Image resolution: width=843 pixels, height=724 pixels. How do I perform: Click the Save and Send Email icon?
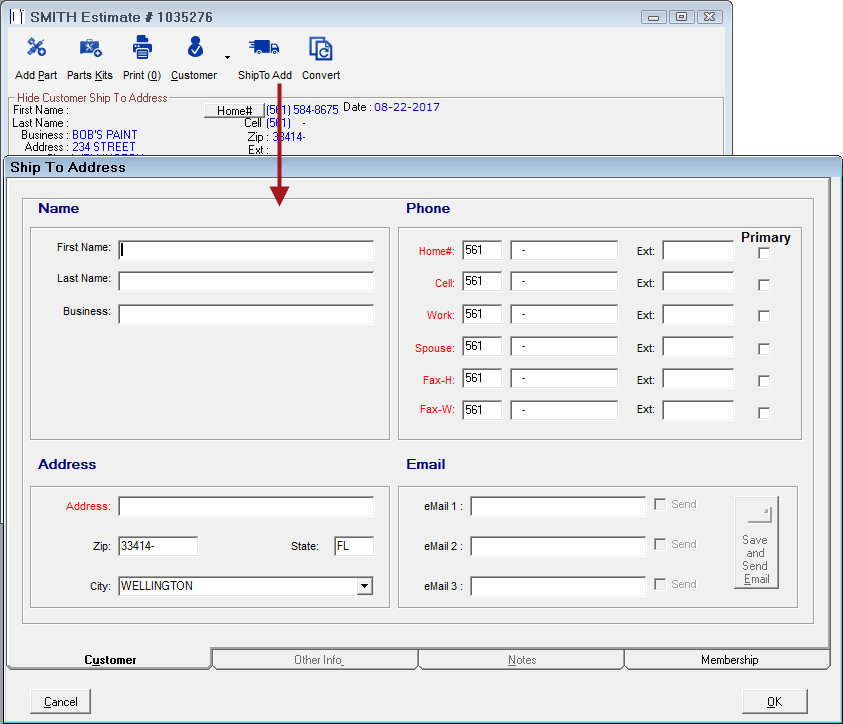(x=756, y=543)
